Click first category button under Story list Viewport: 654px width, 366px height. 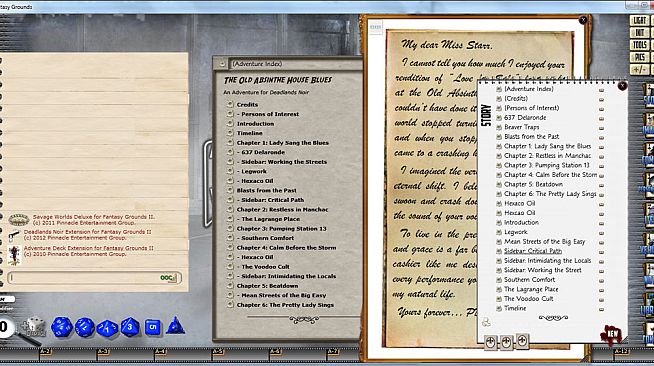click(491, 342)
